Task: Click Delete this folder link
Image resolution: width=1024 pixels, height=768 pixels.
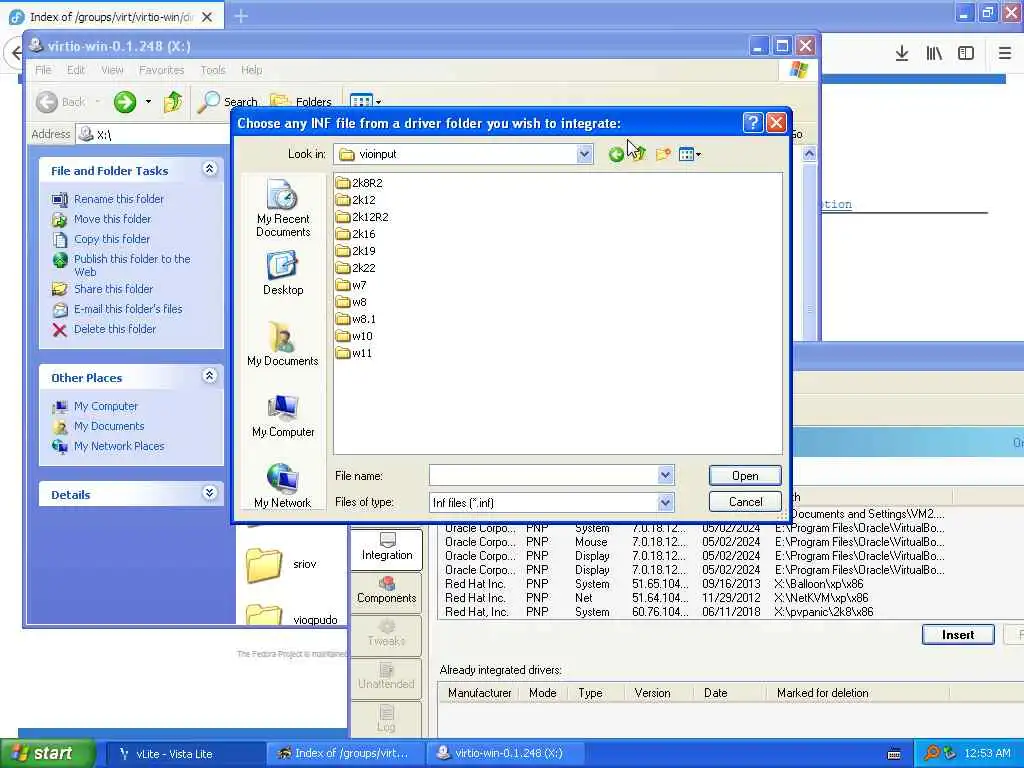Action: click(x=115, y=329)
